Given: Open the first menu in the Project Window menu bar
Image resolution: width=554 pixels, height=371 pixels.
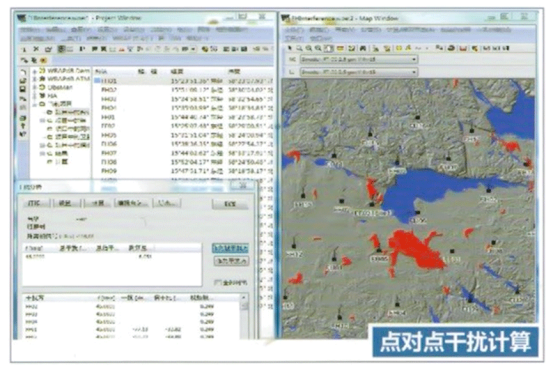Looking at the screenshot, I should click(x=30, y=30).
